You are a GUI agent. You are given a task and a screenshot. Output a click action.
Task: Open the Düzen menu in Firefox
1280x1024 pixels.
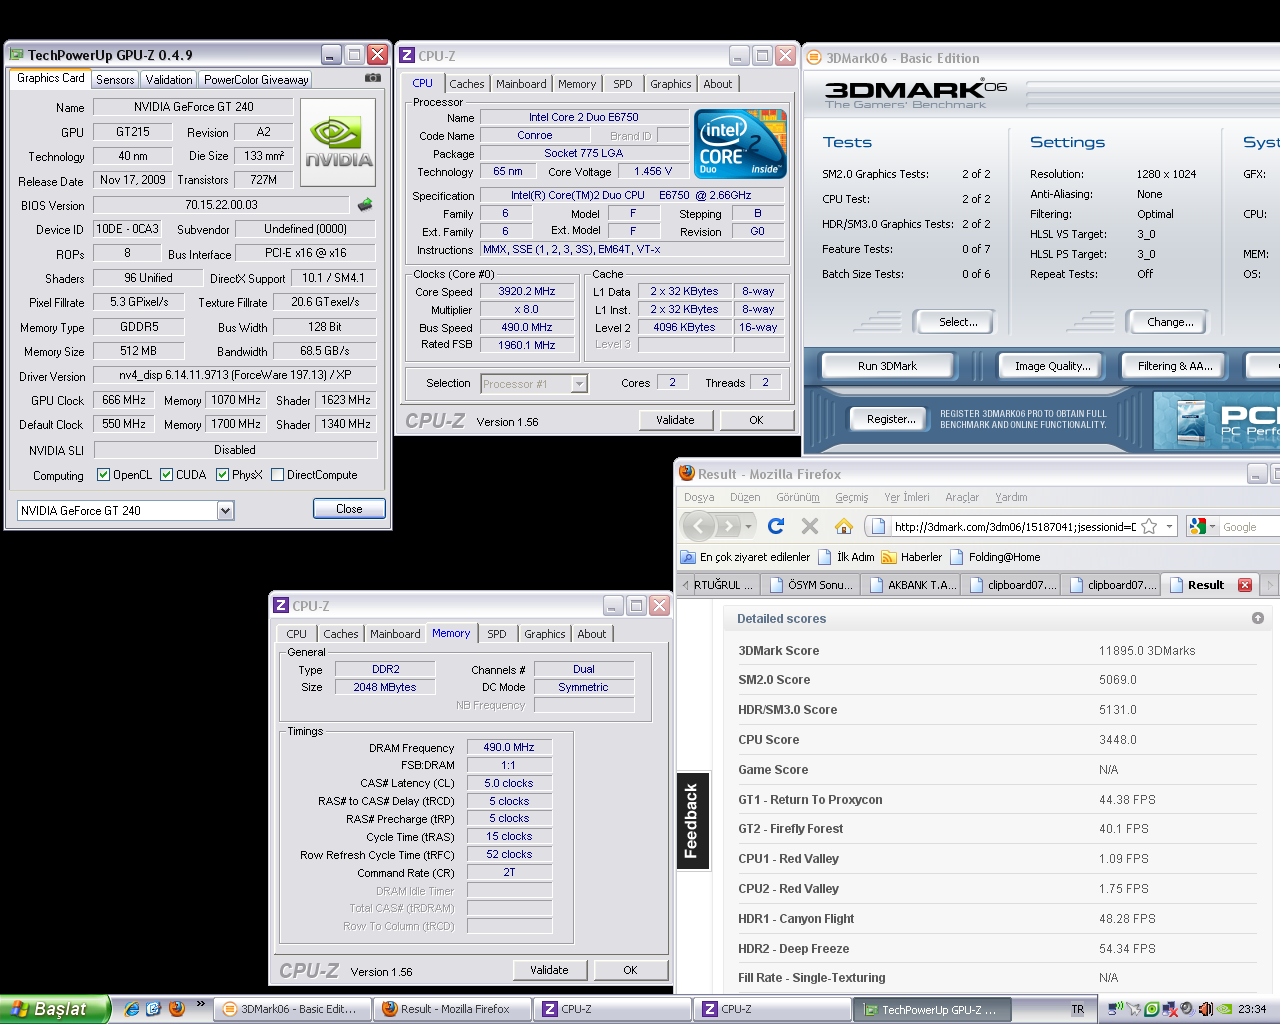[x=745, y=497]
